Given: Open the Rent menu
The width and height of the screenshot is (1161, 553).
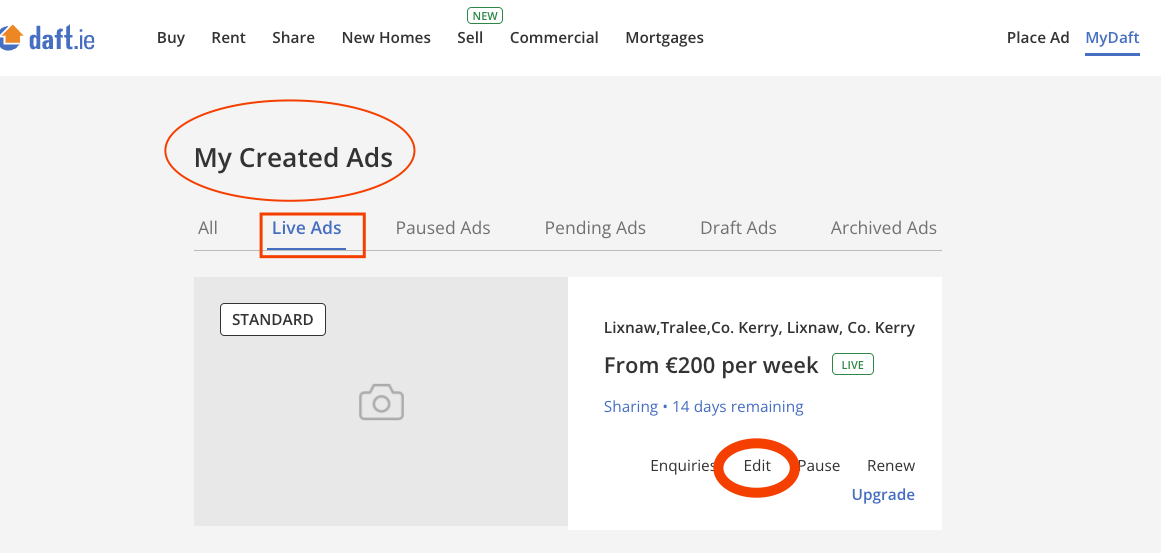Looking at the screenshot, I should pos(228,38).
